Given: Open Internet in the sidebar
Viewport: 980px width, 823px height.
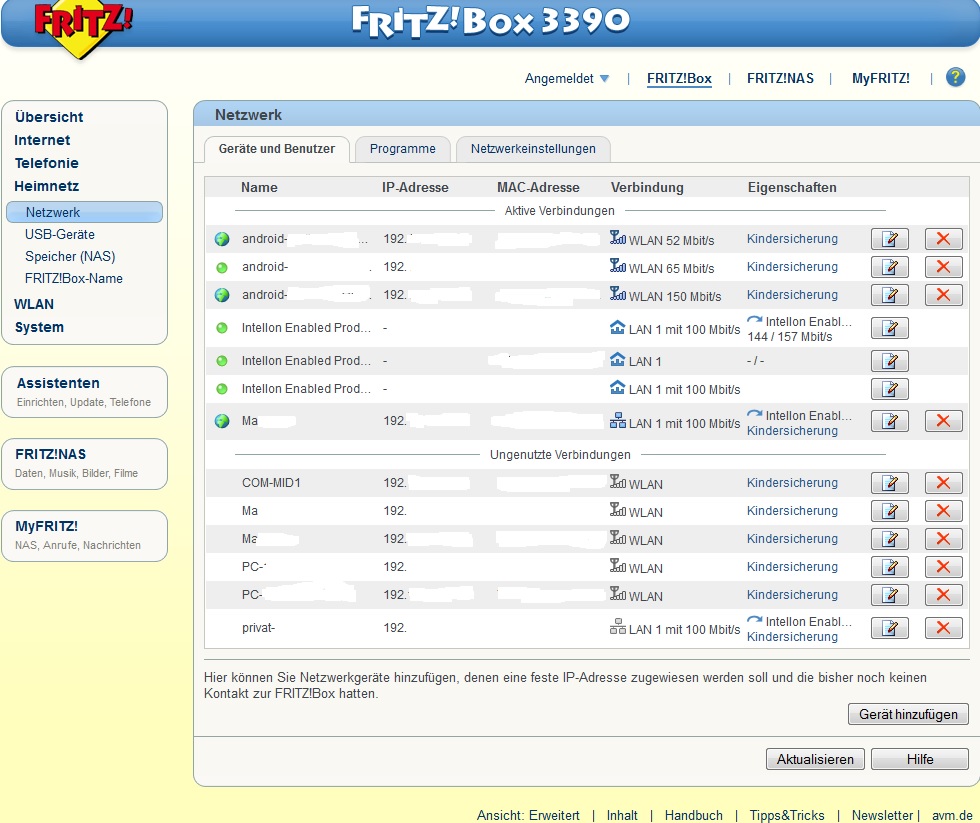Looking at the screenshot, I should [42, 140].
